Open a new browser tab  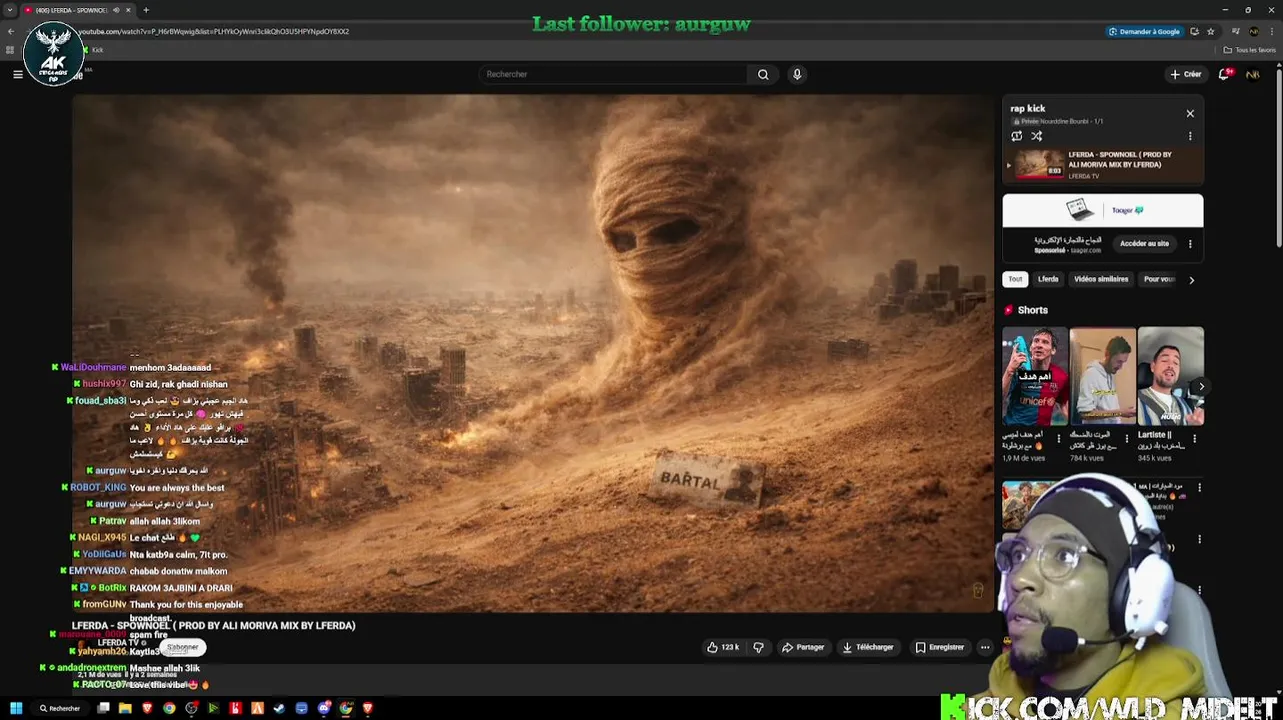pos(146,10)
